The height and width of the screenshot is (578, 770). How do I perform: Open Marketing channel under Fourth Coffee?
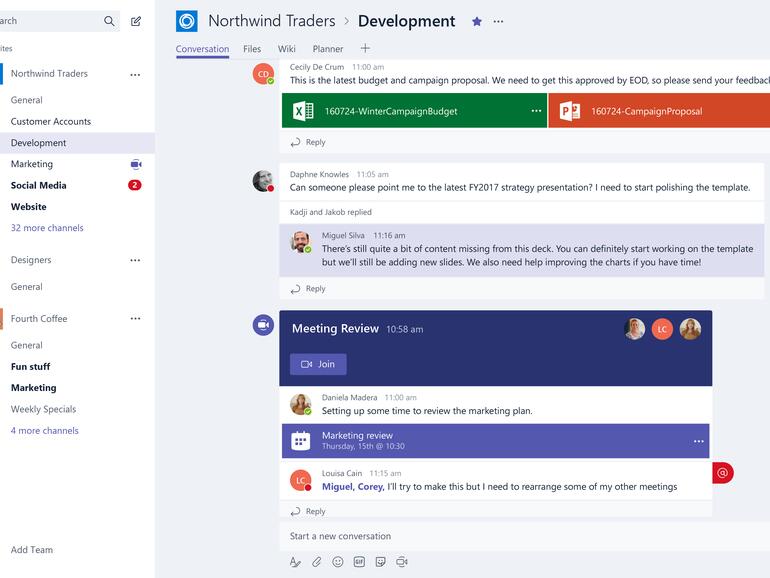[33, 388]
